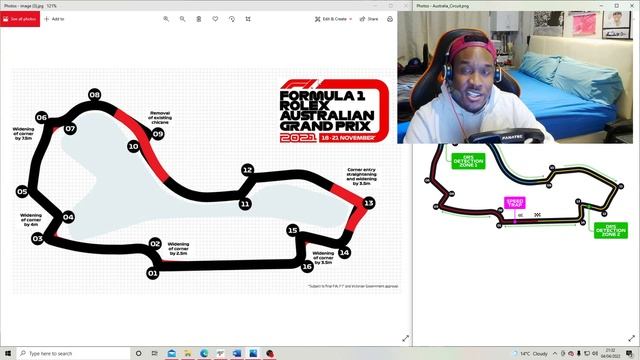Screen dimensions: 640x360
Task: Open Microsoft Word from taskbar
Action: pyautogui.click(x=237, y=353)
